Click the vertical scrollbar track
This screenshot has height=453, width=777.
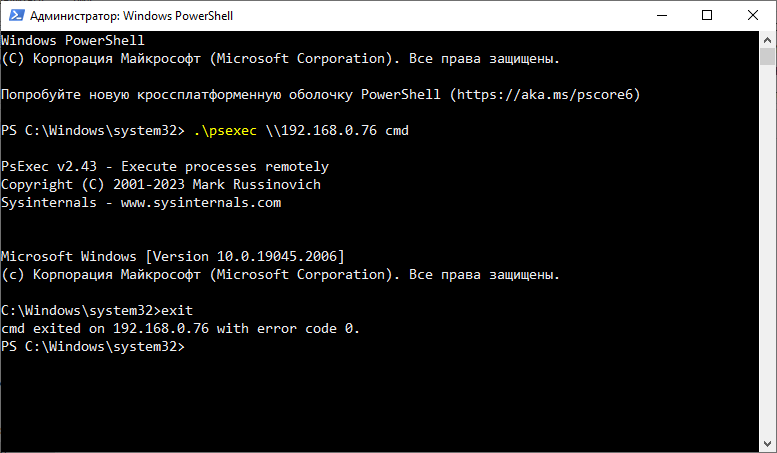tap(767, 250)
